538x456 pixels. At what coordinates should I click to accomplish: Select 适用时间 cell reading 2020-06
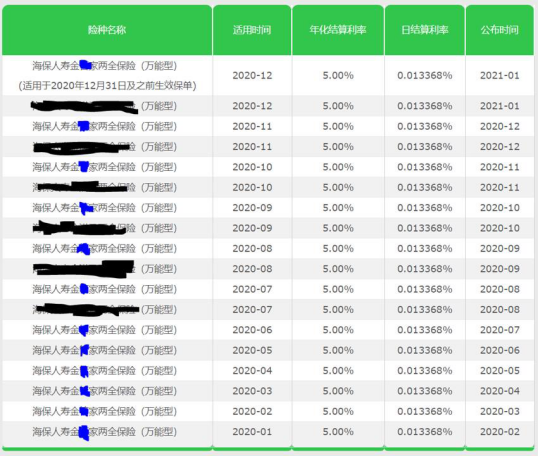click(252, 330)
